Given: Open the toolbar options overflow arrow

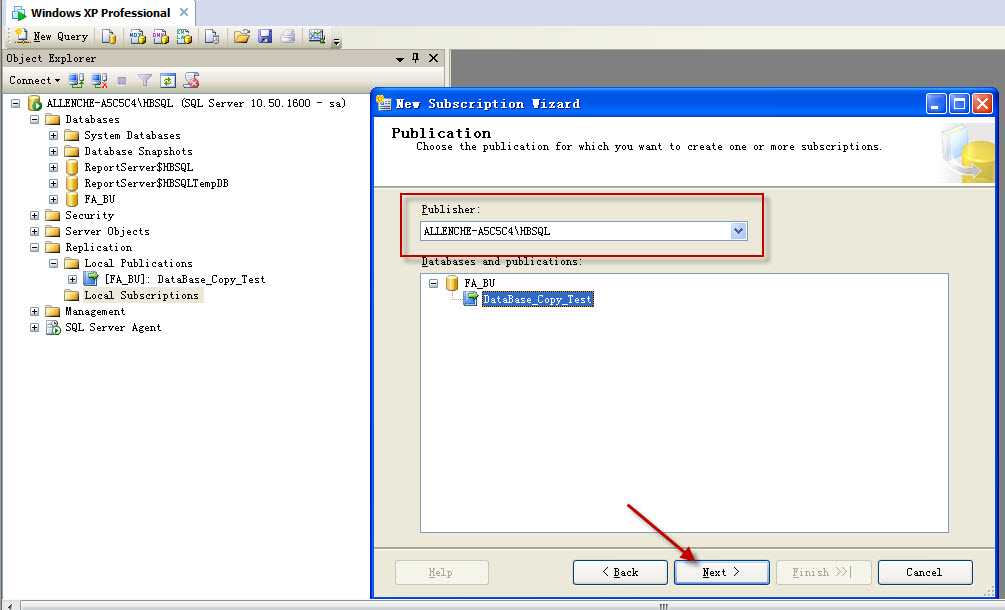Looking at the screenshot, I should (336, 42).
